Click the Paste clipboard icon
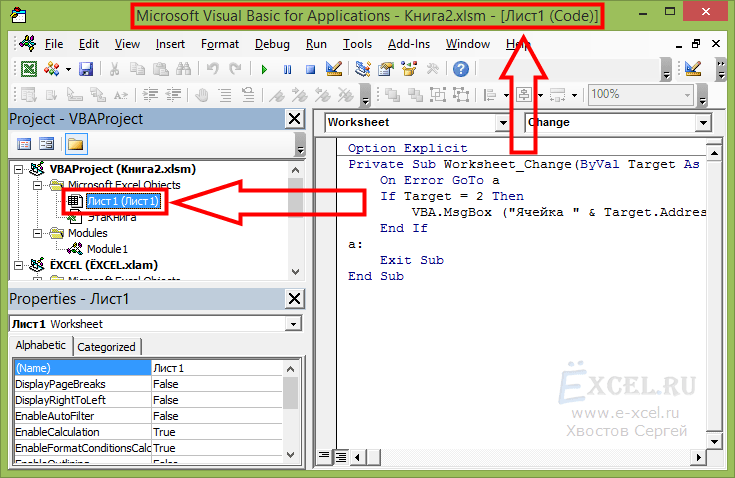This screenshot has width=735, height=478. (161, 69)
